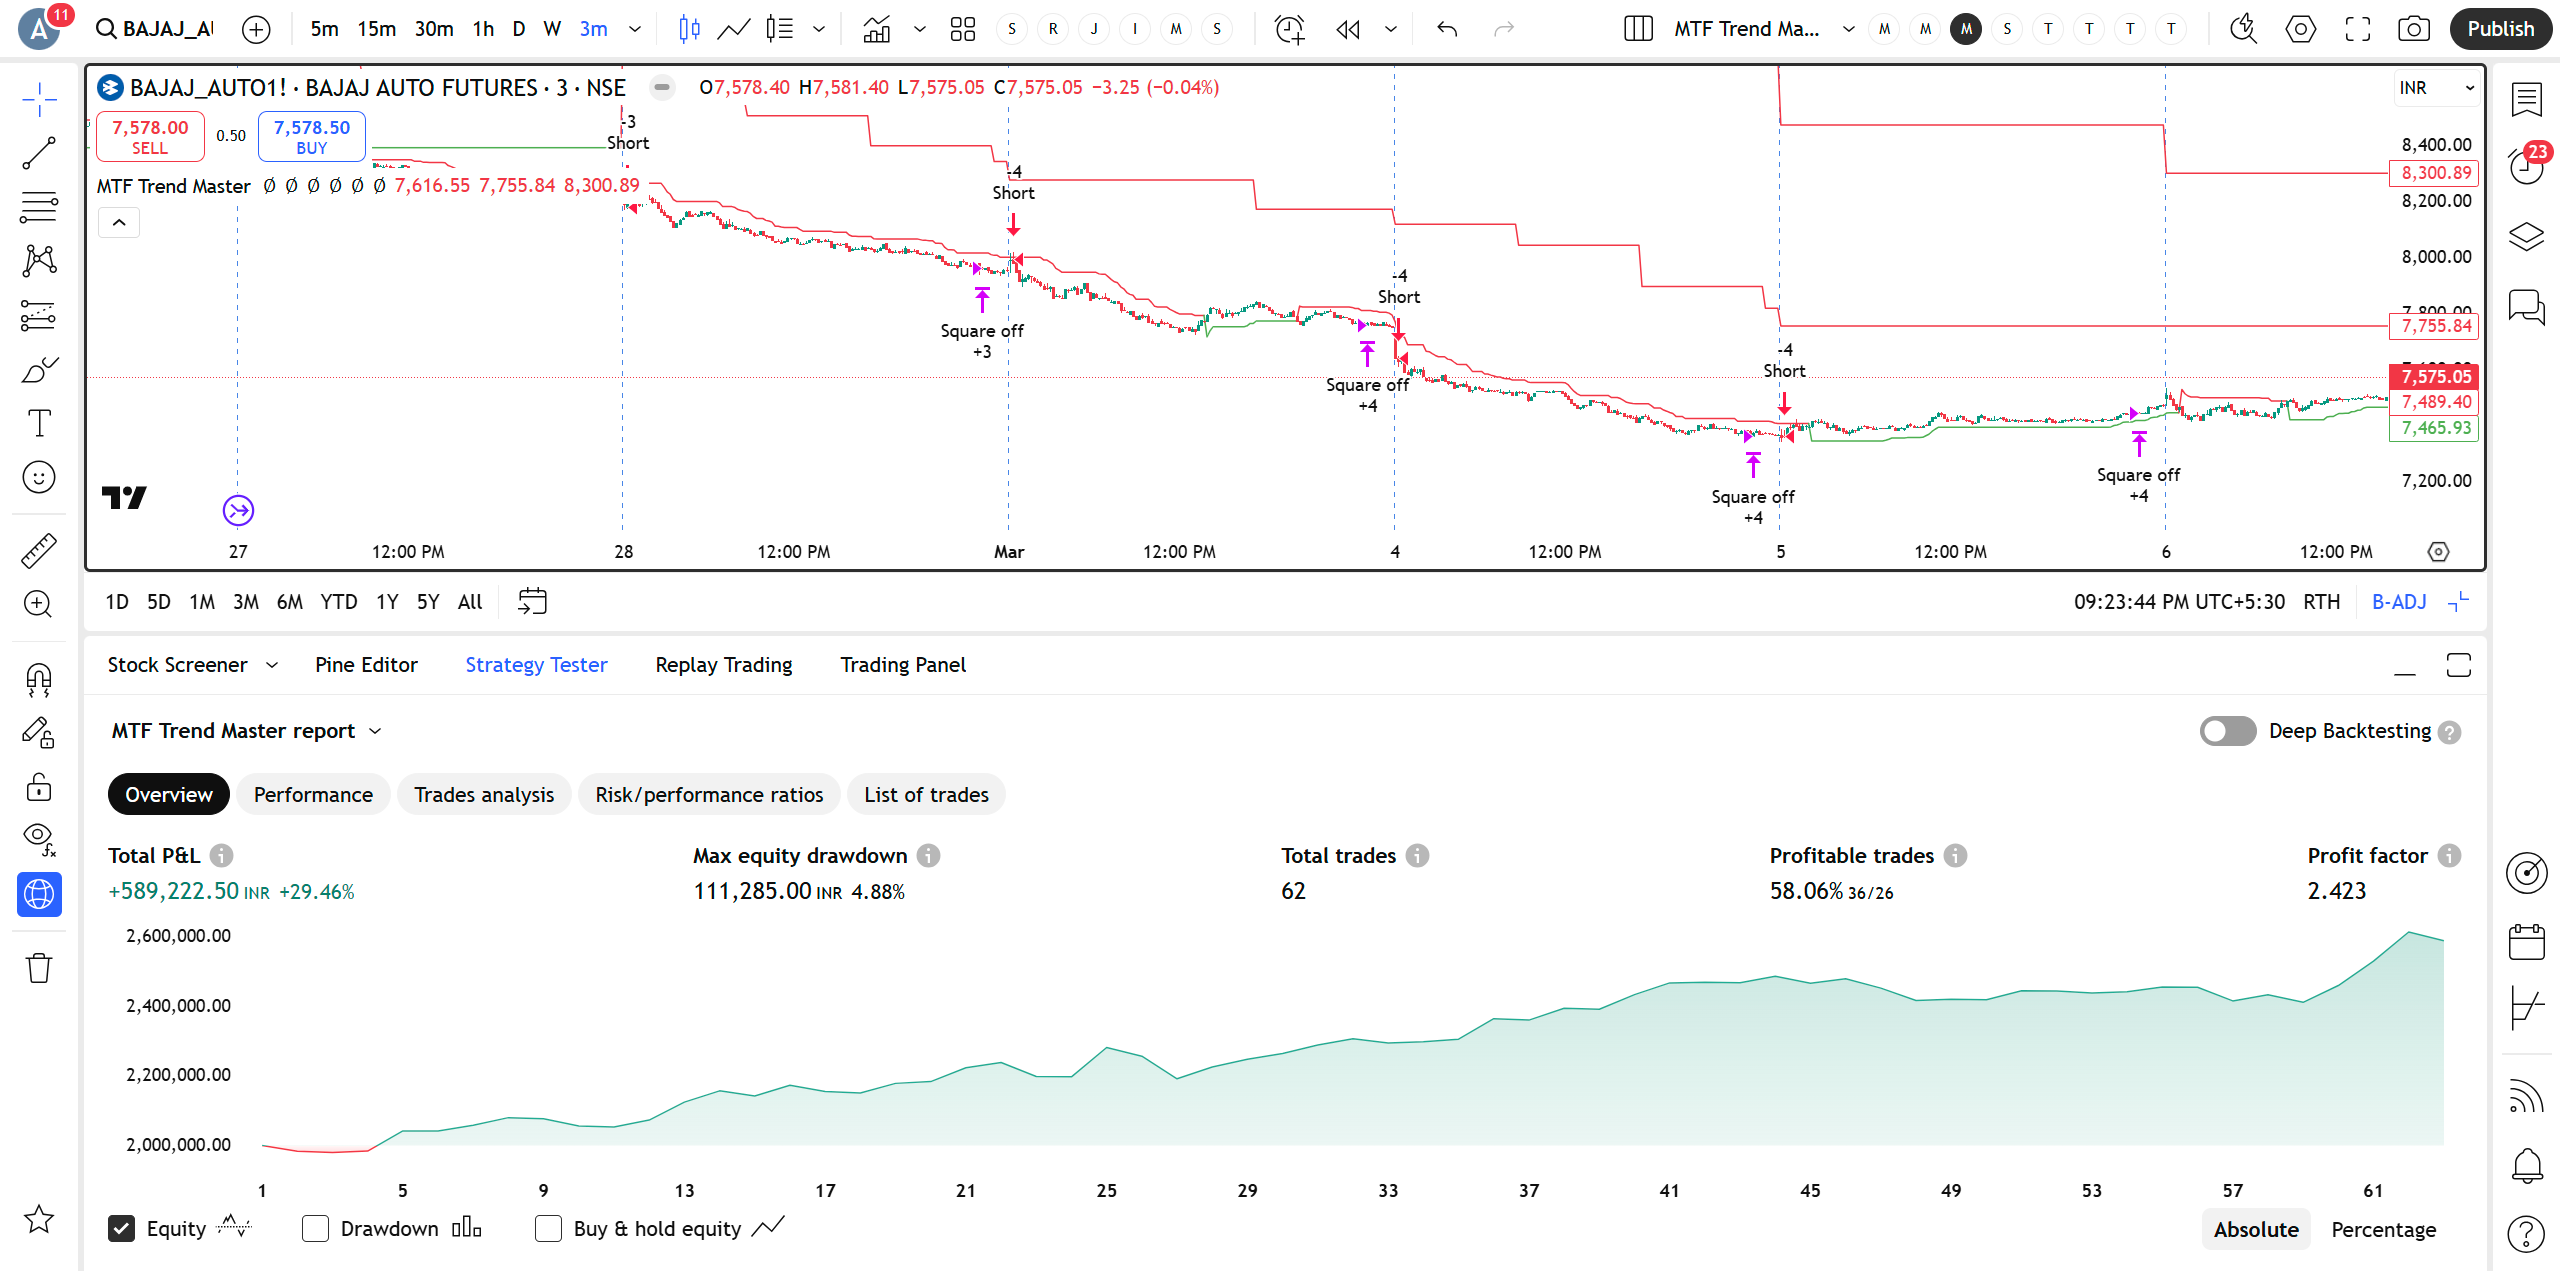Enable Buy & hold equity checkbox
Screen dimensions: 2560x1271
(x=548, y=1228)
